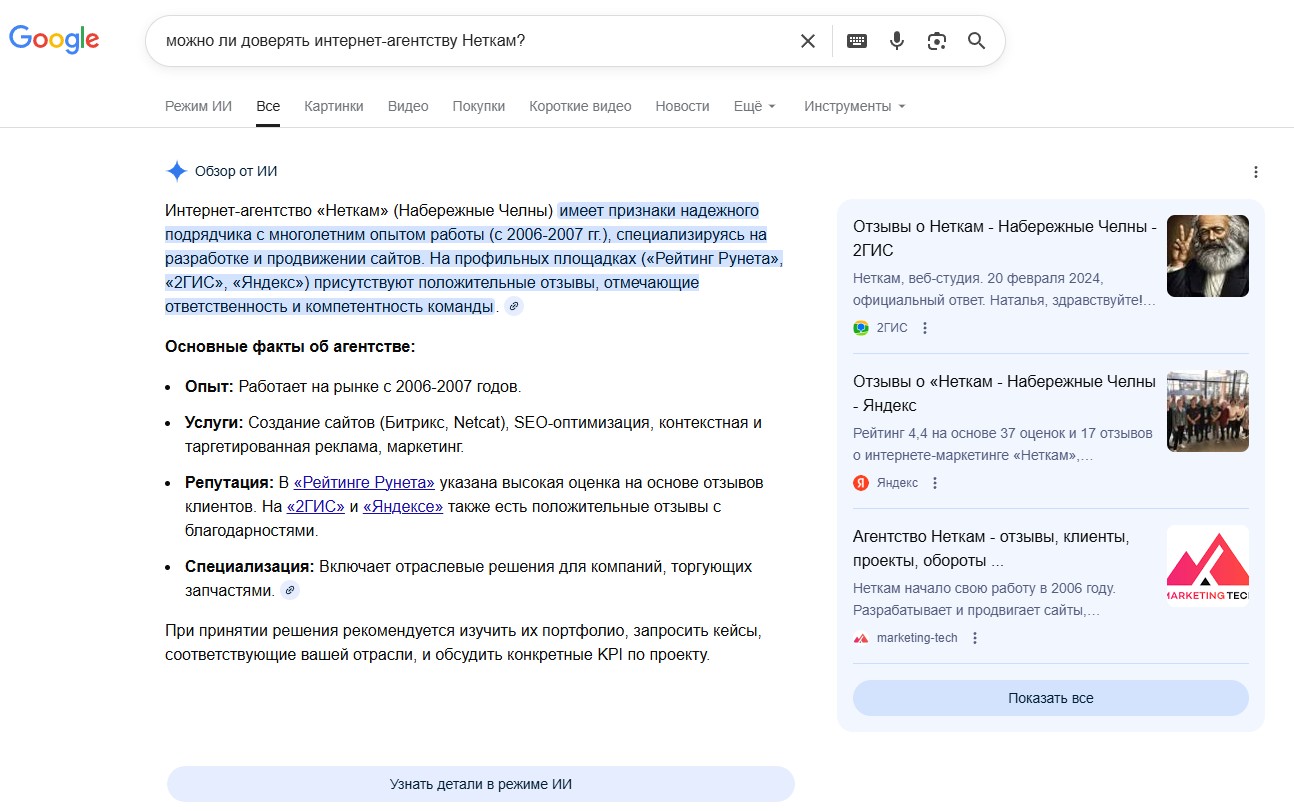Follow the «Рейтинге Рунета» link
Screen dimensions: 1294x811
pos(364,483)
